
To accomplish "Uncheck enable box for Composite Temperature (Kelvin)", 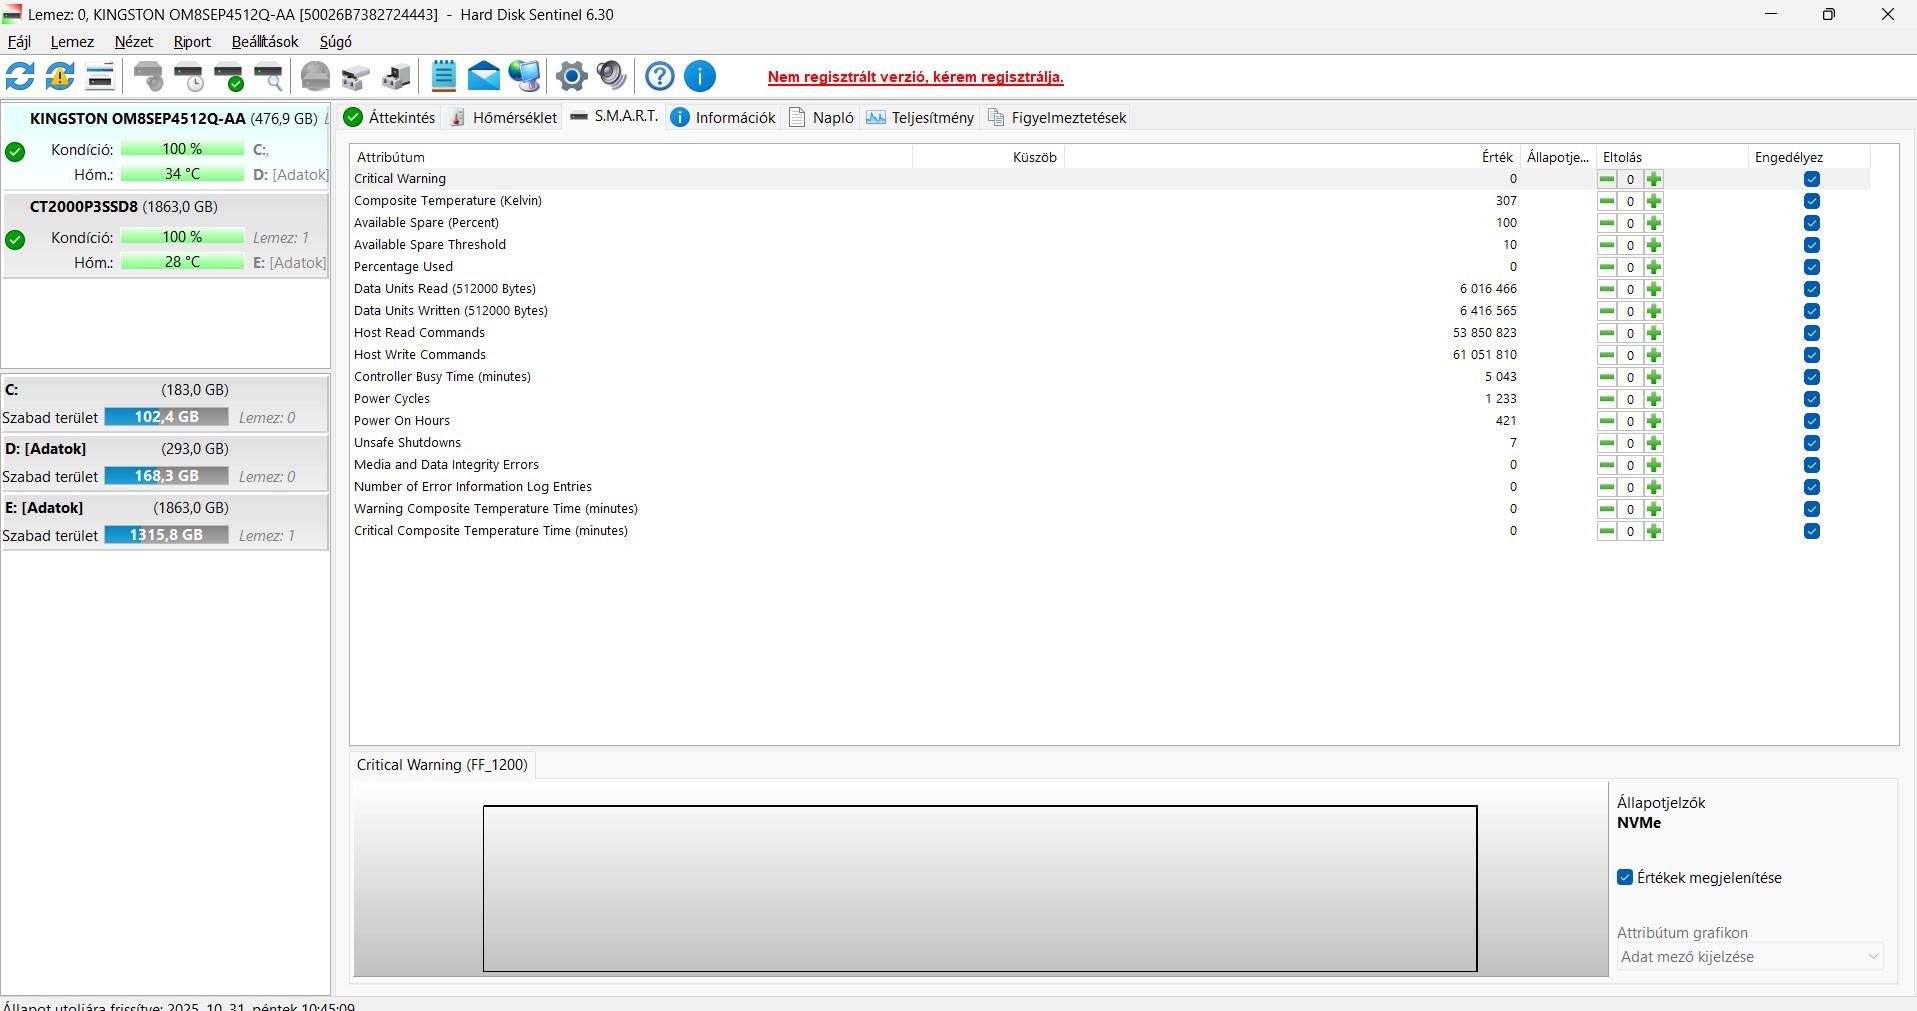I will click(1812, 201).
